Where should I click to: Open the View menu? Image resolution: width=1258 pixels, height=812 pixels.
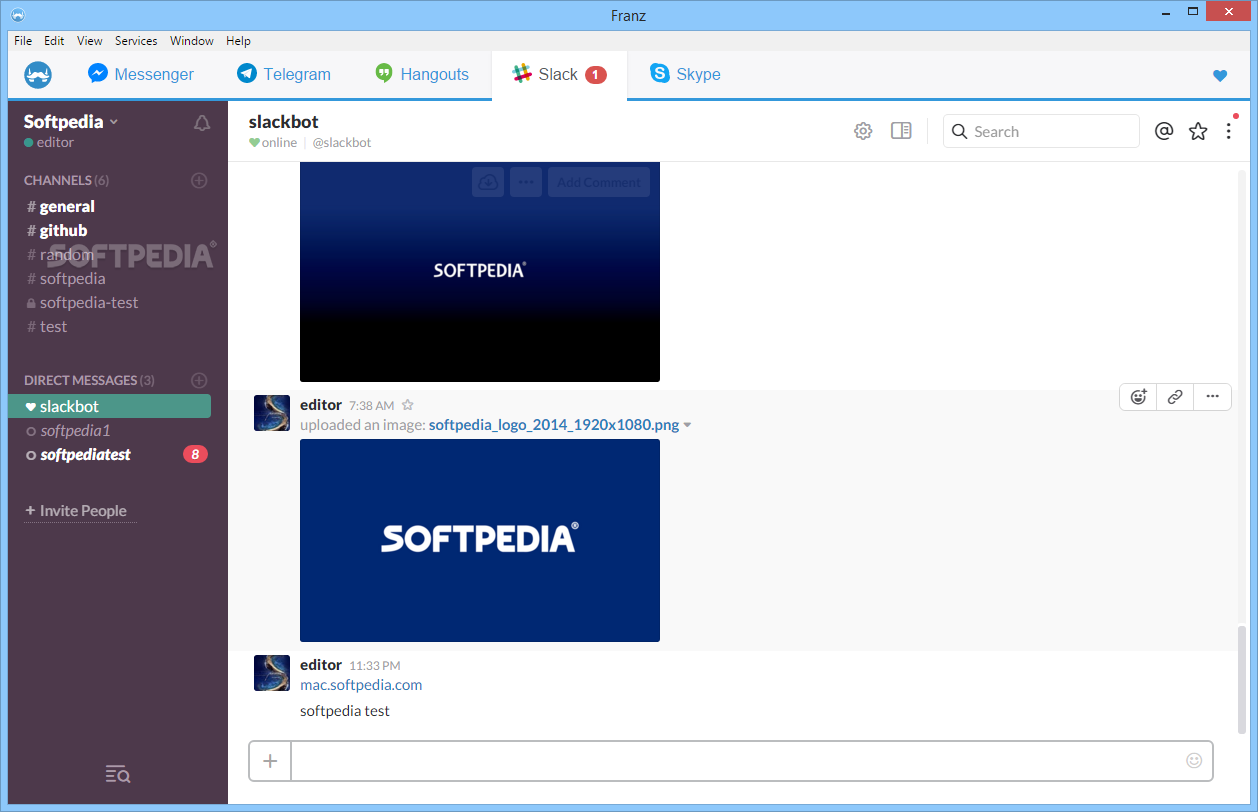(90, 41)
